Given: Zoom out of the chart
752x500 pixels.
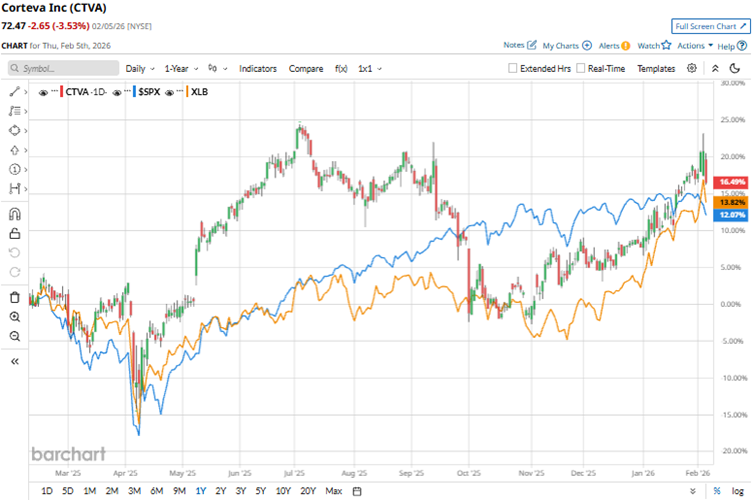Looking at the screenshot, I should pos(14,336).
